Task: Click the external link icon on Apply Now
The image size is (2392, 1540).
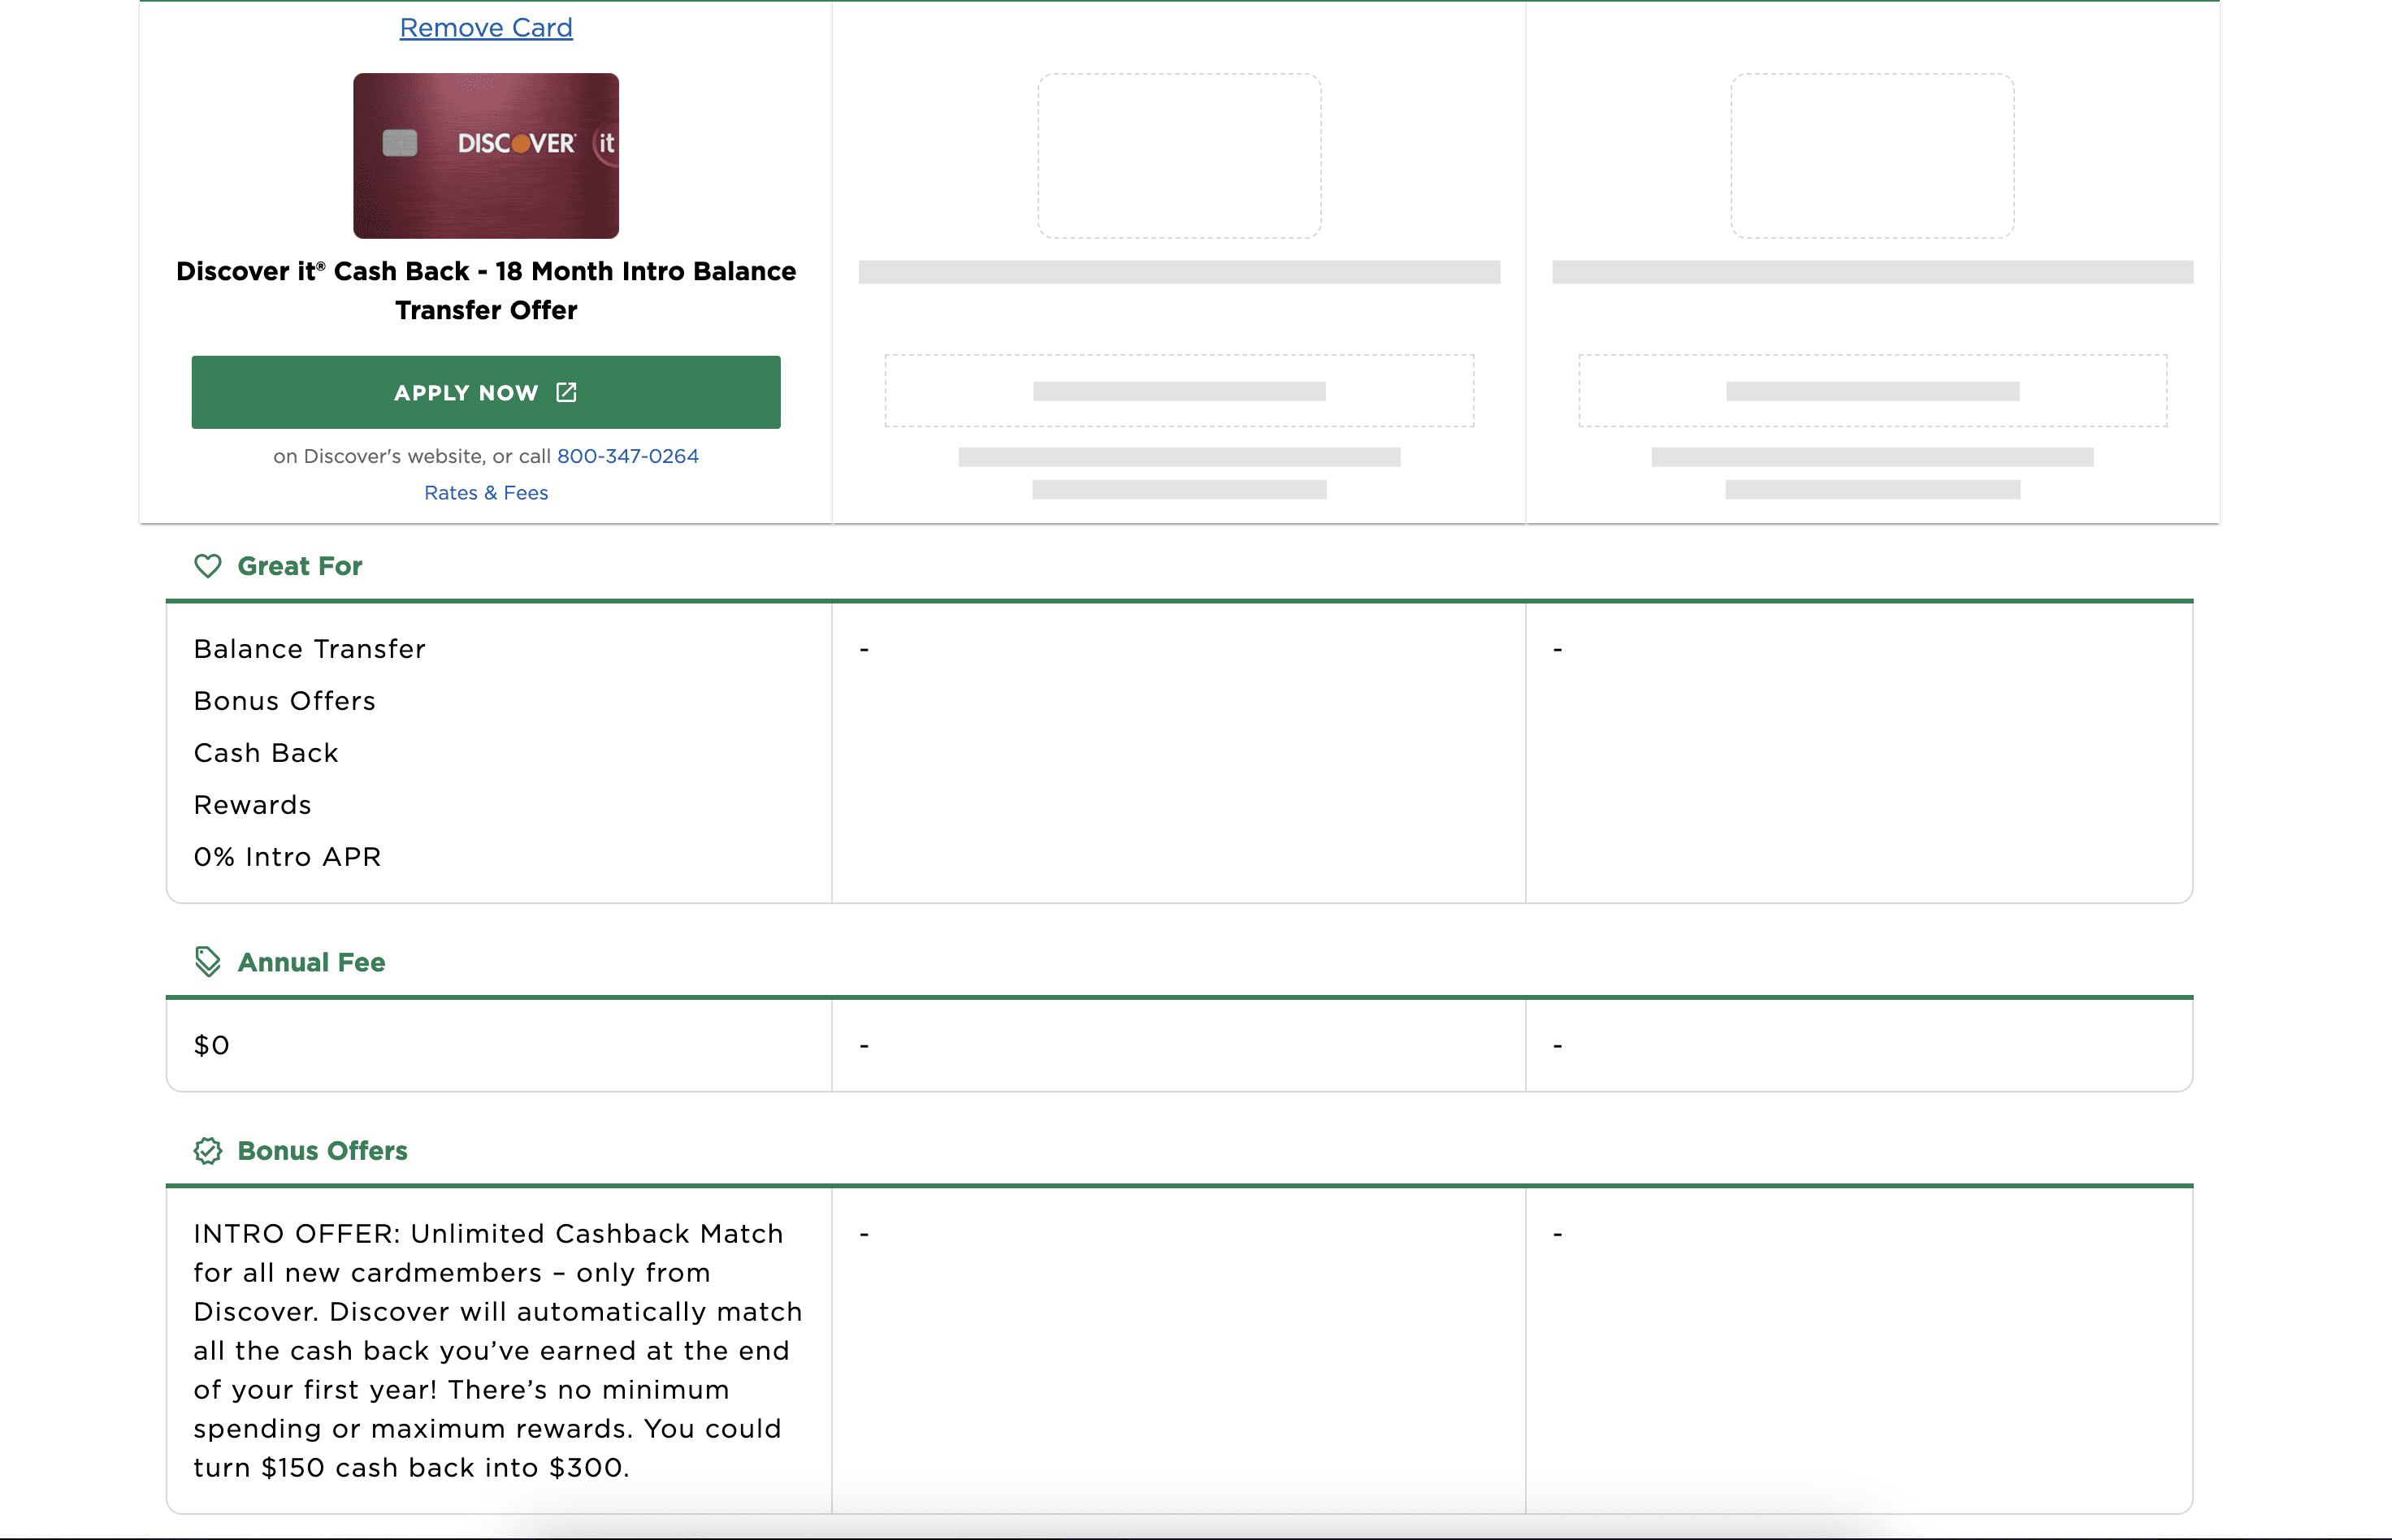Action: click(x=566, y=392)
